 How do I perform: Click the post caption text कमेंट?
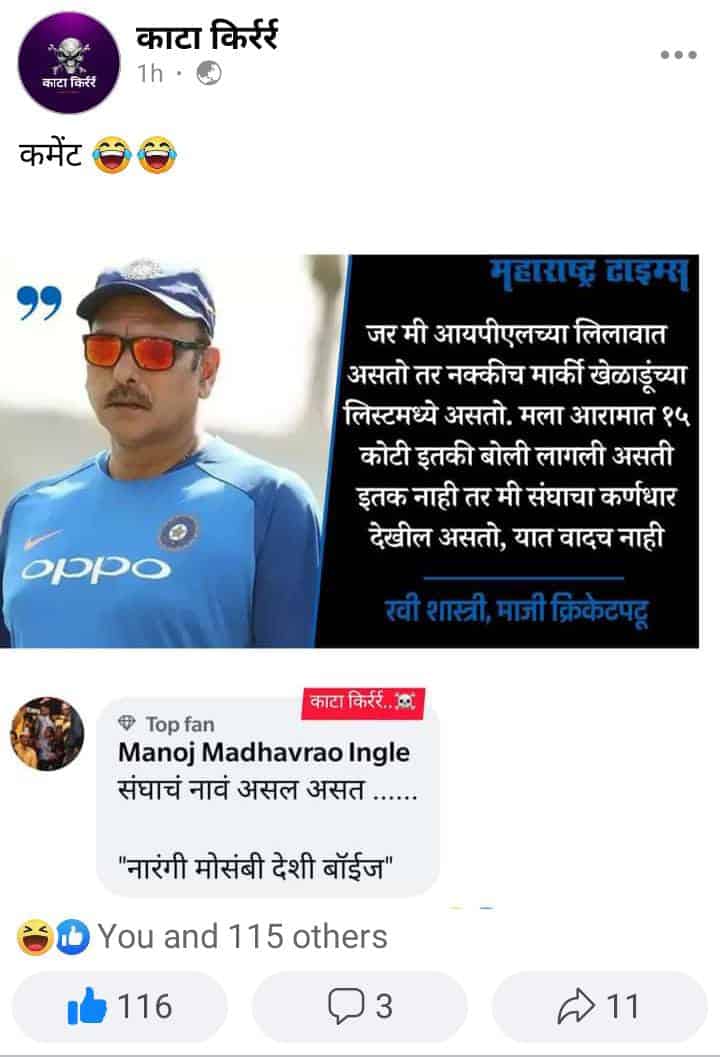[51, 154]
